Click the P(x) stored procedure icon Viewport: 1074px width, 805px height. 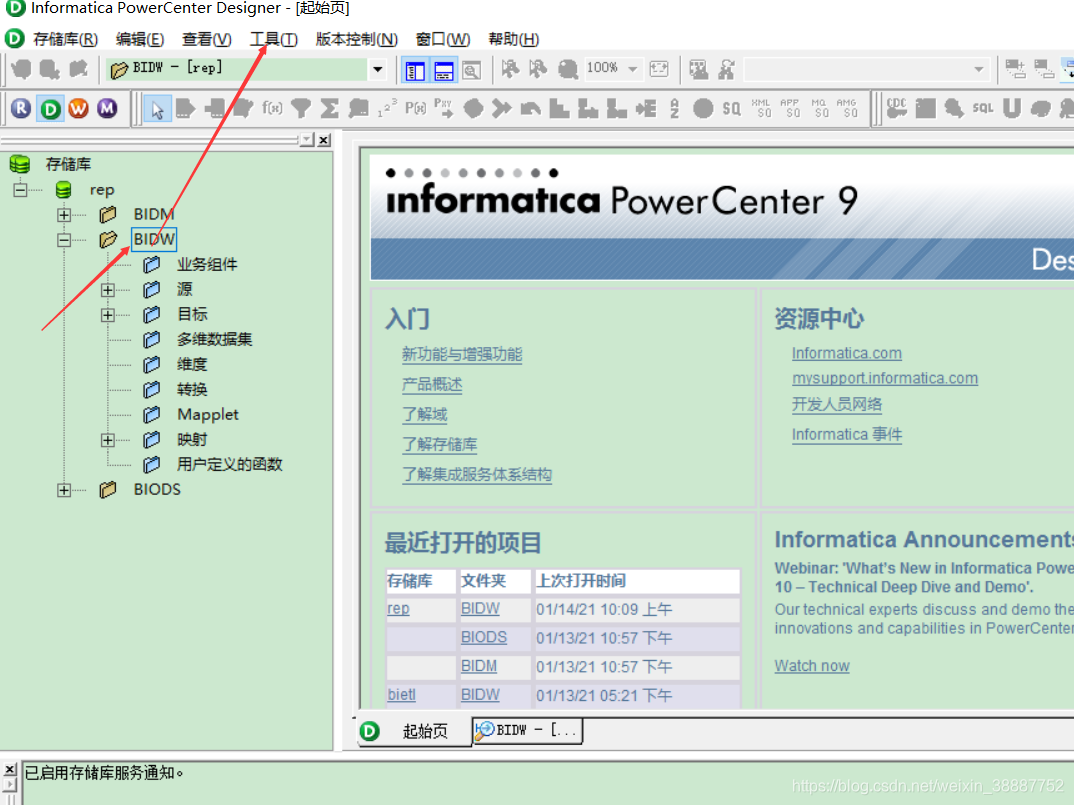point(416,108)
